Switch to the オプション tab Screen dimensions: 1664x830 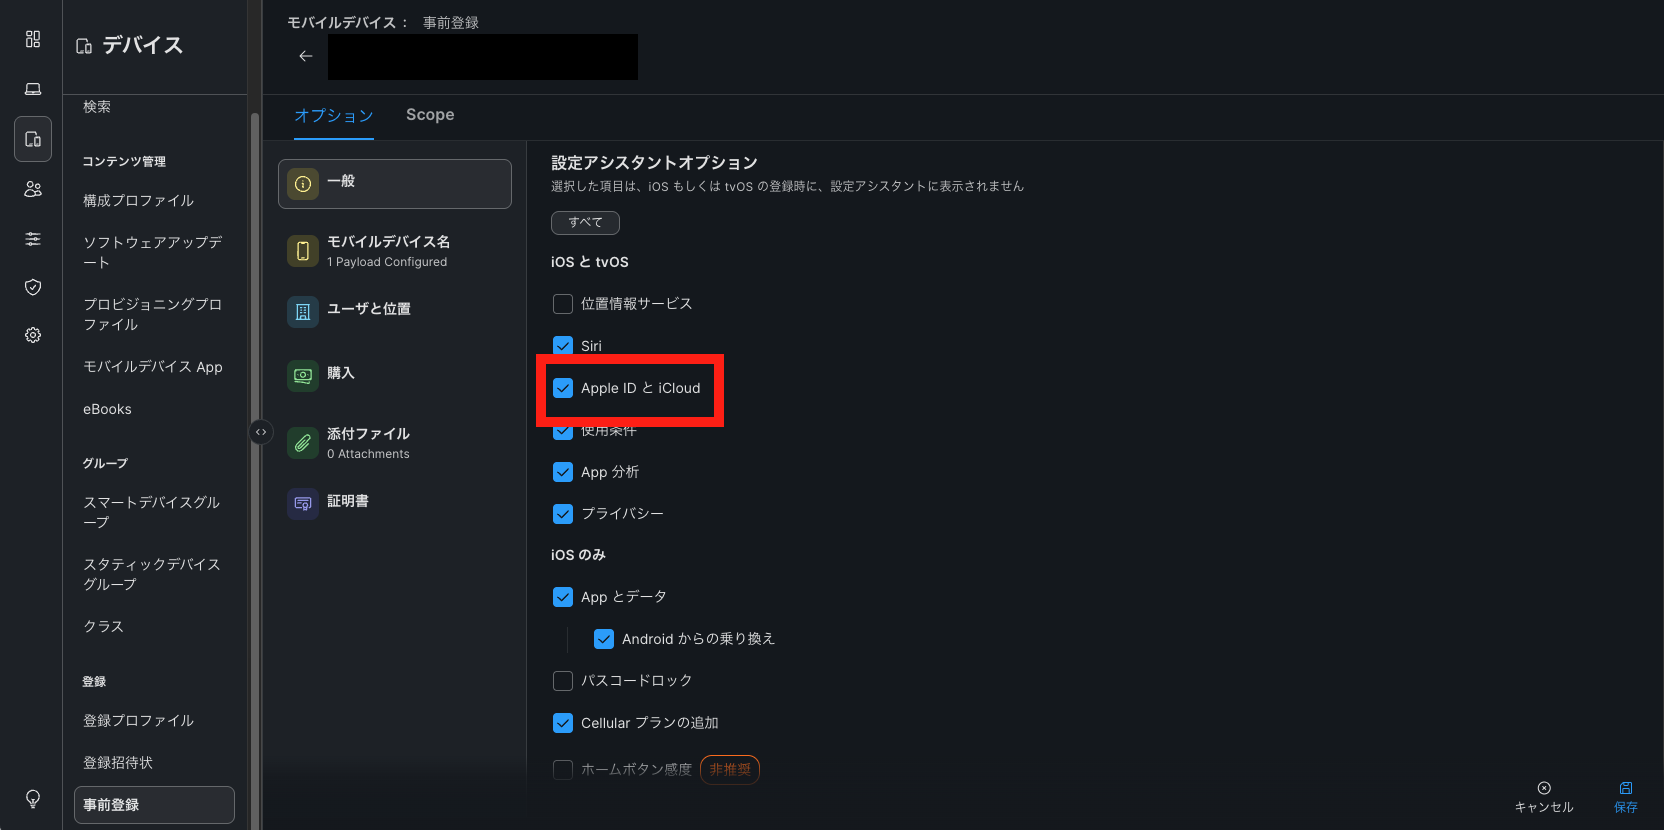[334, 116]
